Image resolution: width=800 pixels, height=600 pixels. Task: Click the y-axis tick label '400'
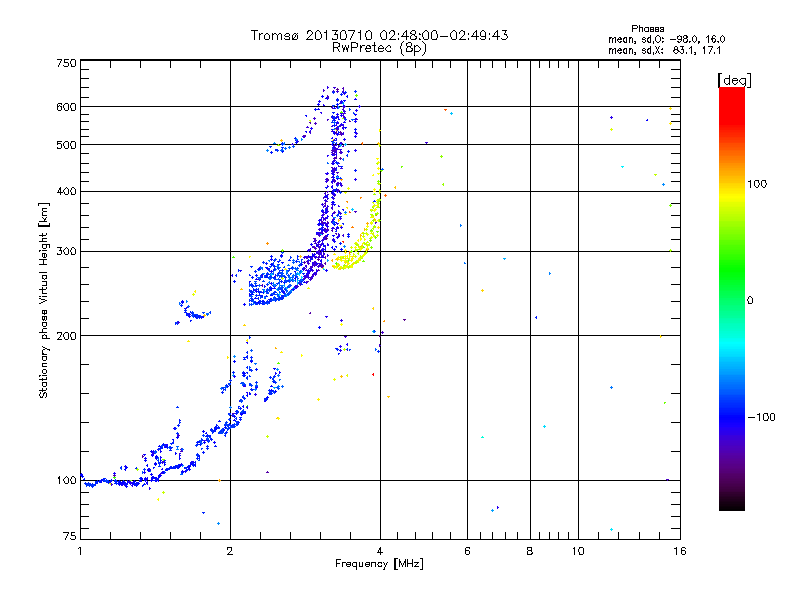pyautogui.click(x=66, y=191)
